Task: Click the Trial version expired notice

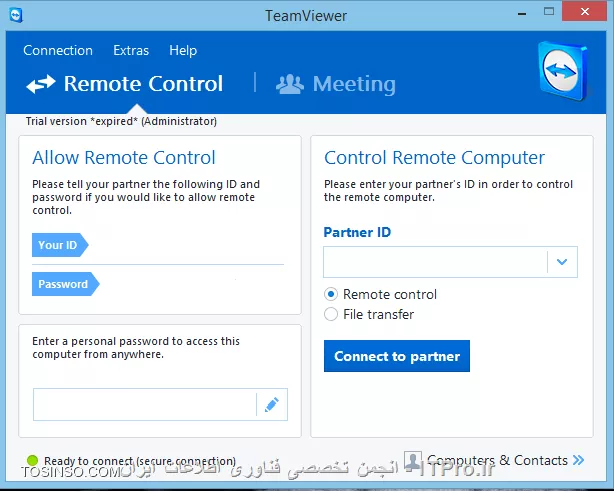Action: [121, 121]
